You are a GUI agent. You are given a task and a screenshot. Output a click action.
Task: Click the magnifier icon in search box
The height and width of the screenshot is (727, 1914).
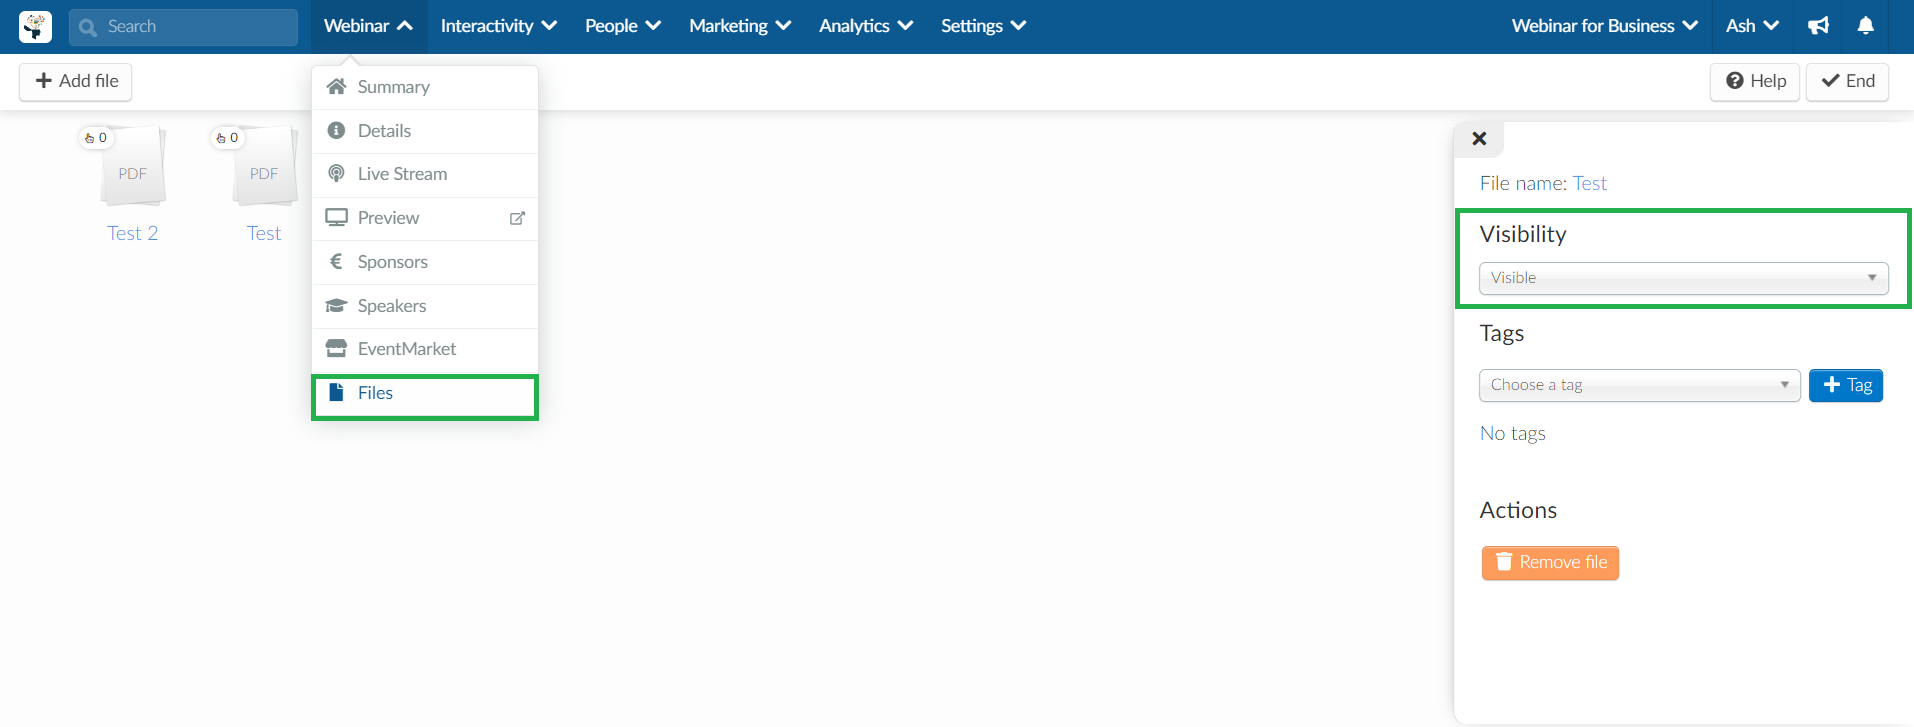tap(88, 27)
